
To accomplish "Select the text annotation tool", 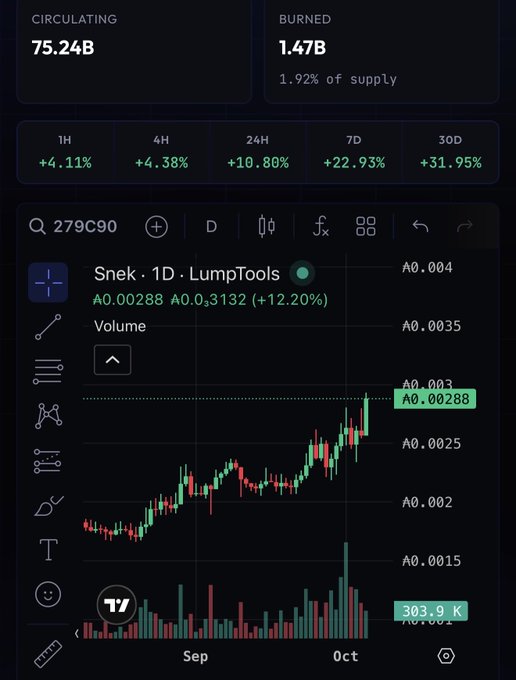I will (x=49, y=550).
